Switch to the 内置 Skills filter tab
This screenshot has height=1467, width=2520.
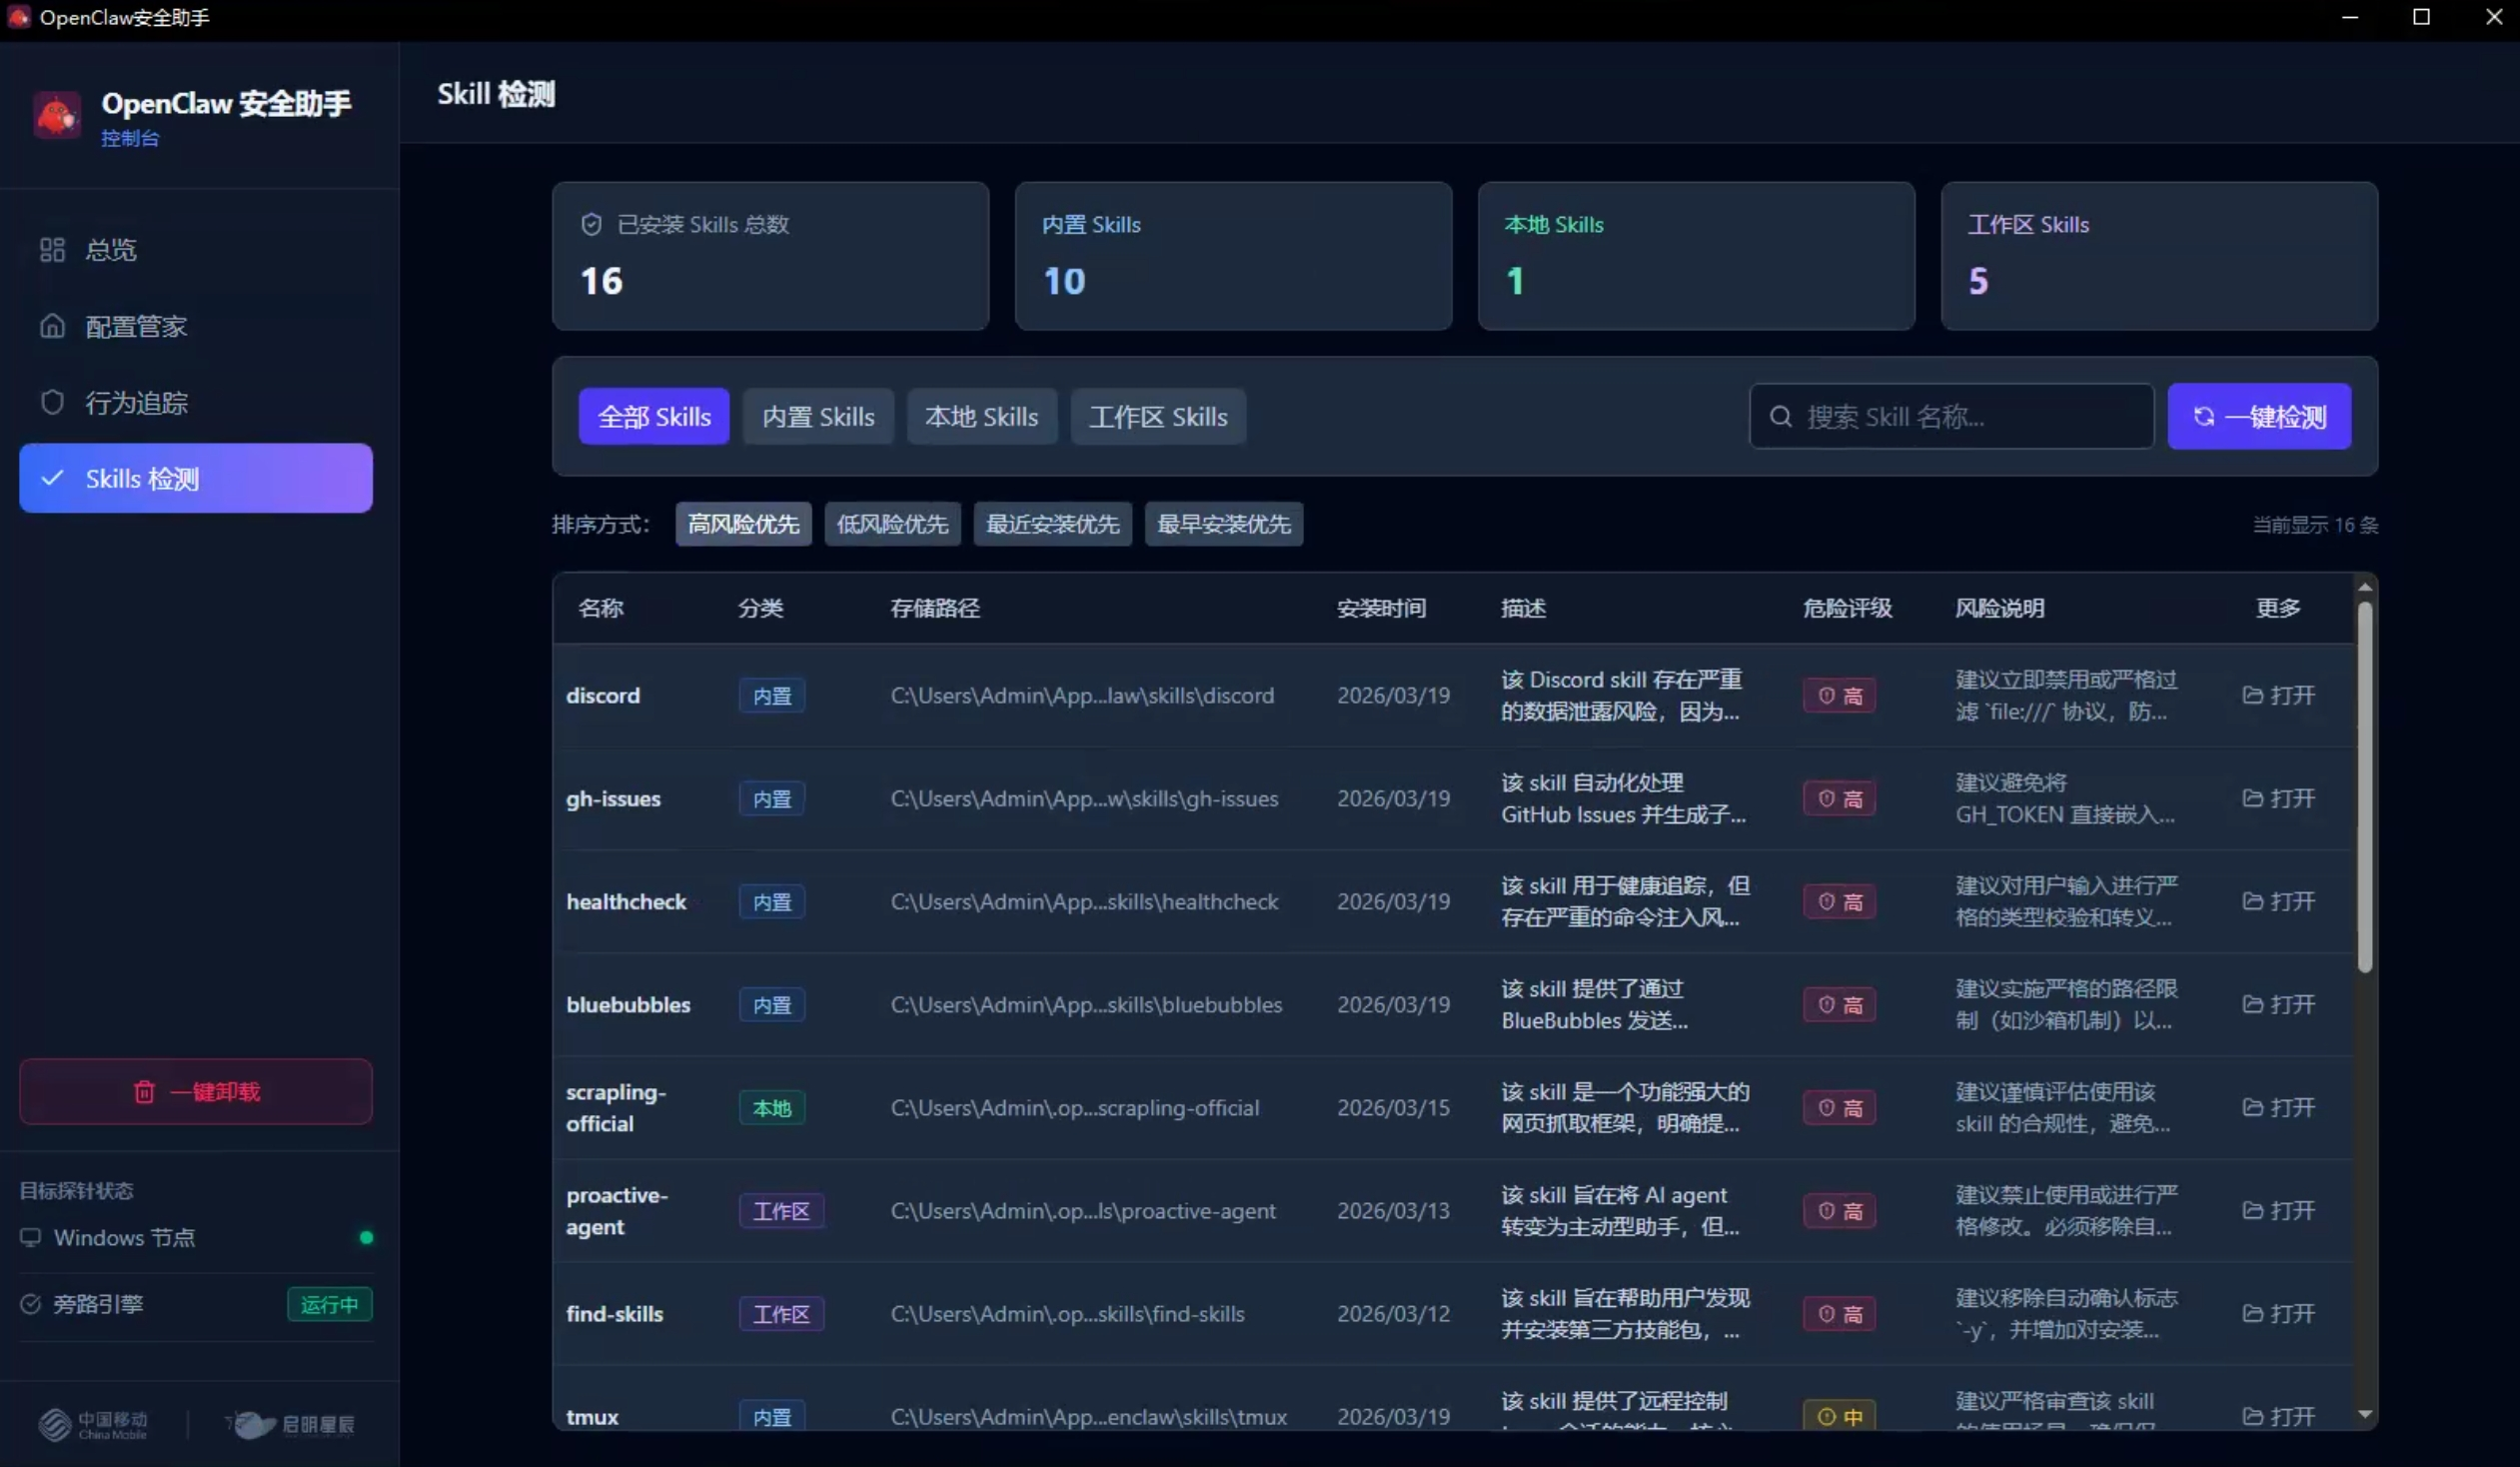[x=818, y=416]
